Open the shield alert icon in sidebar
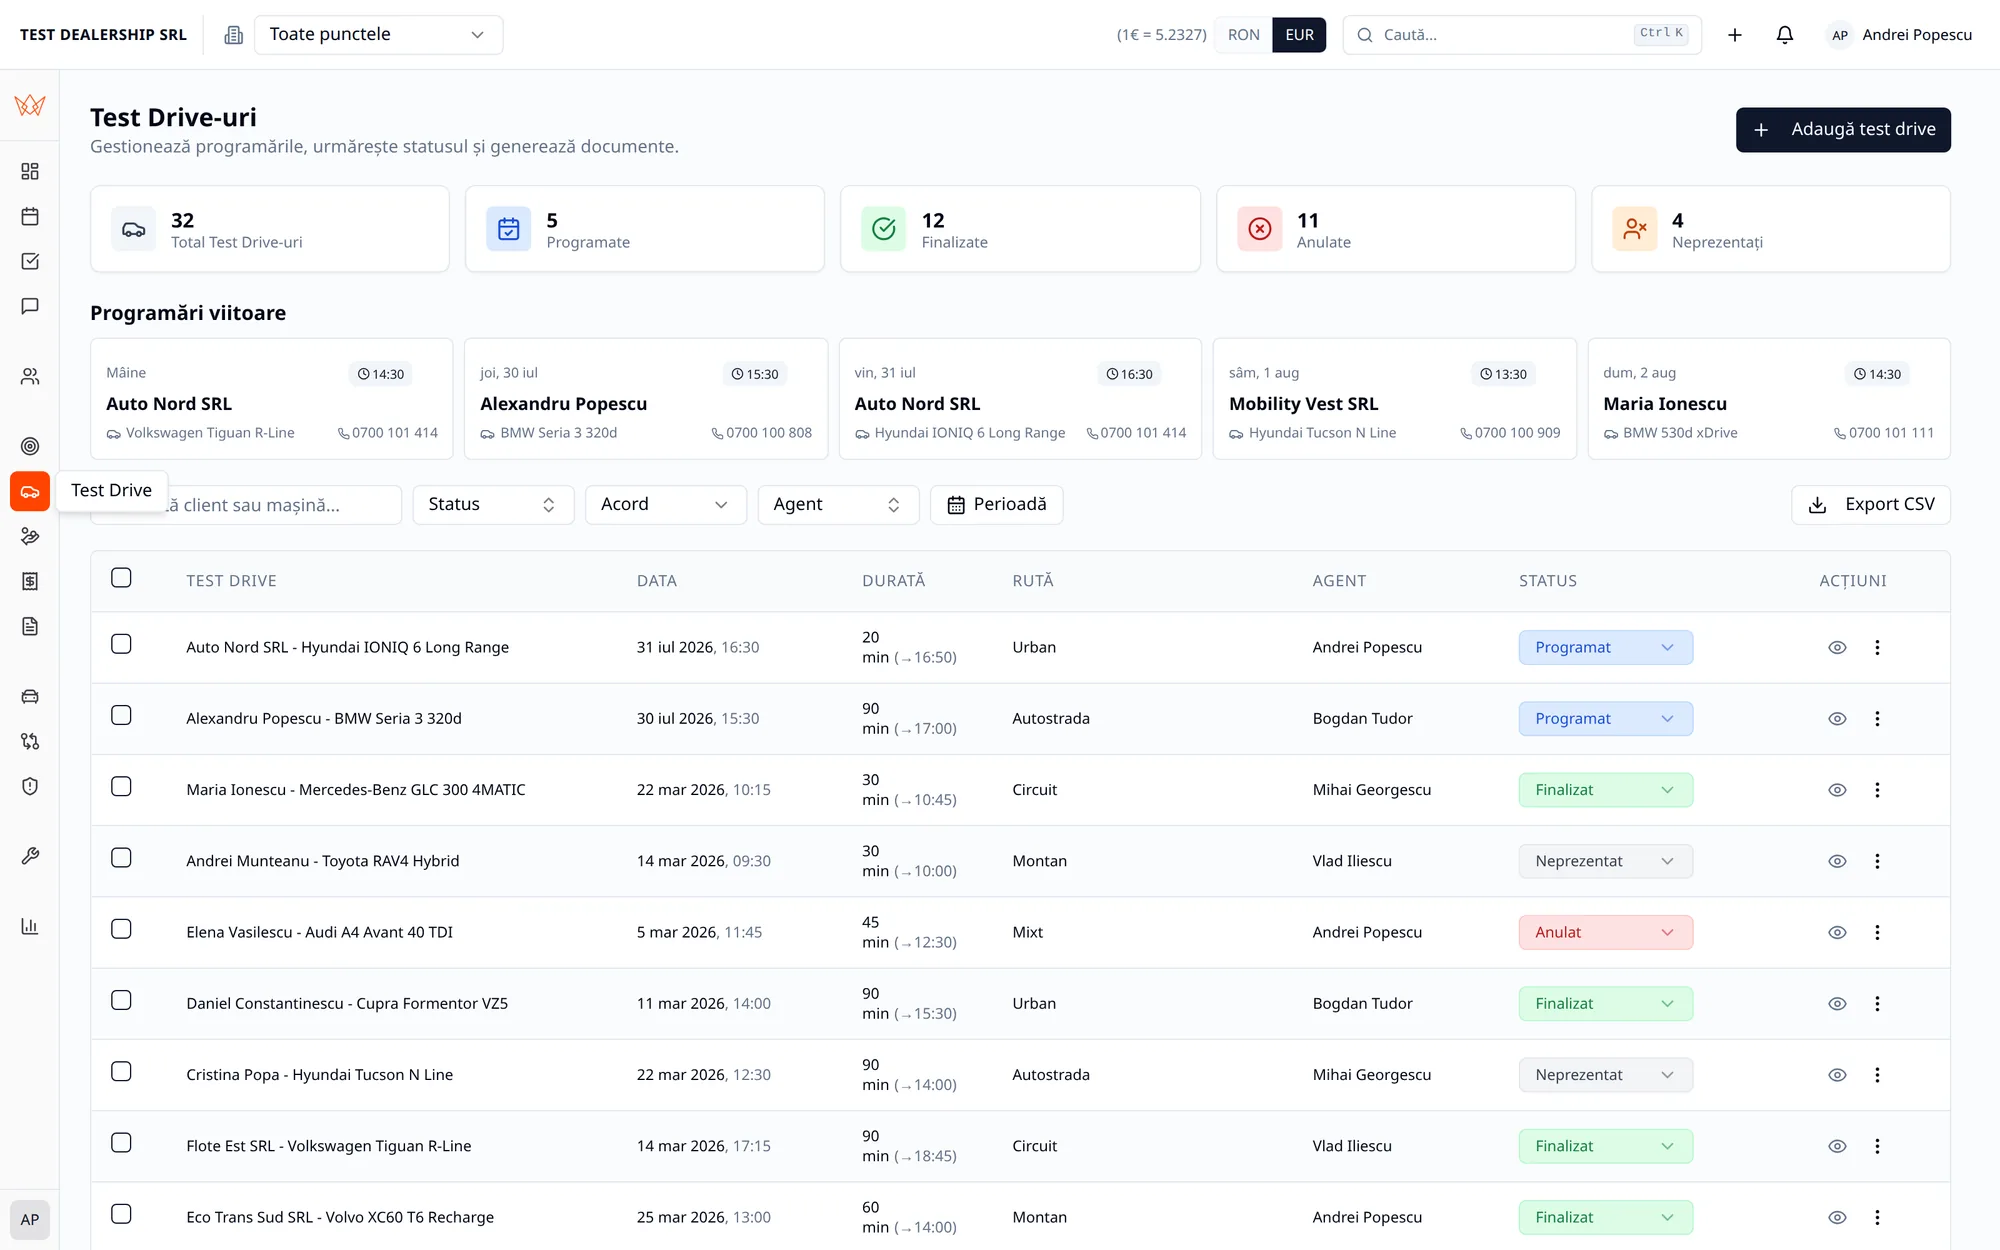 click(x=30, y=786)
